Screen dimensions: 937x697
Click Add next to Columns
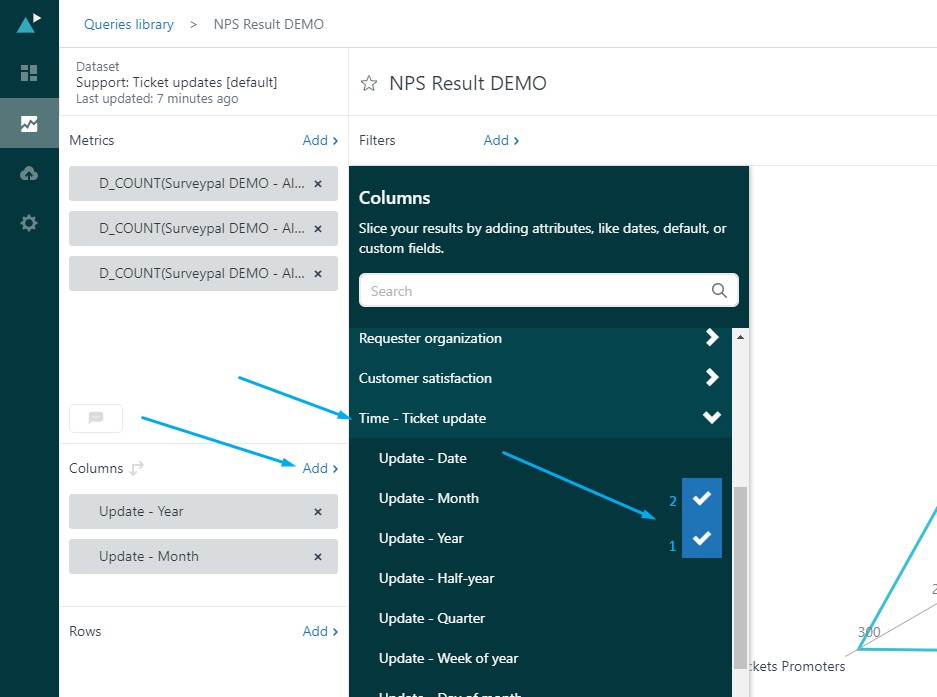tap(320, 468)
